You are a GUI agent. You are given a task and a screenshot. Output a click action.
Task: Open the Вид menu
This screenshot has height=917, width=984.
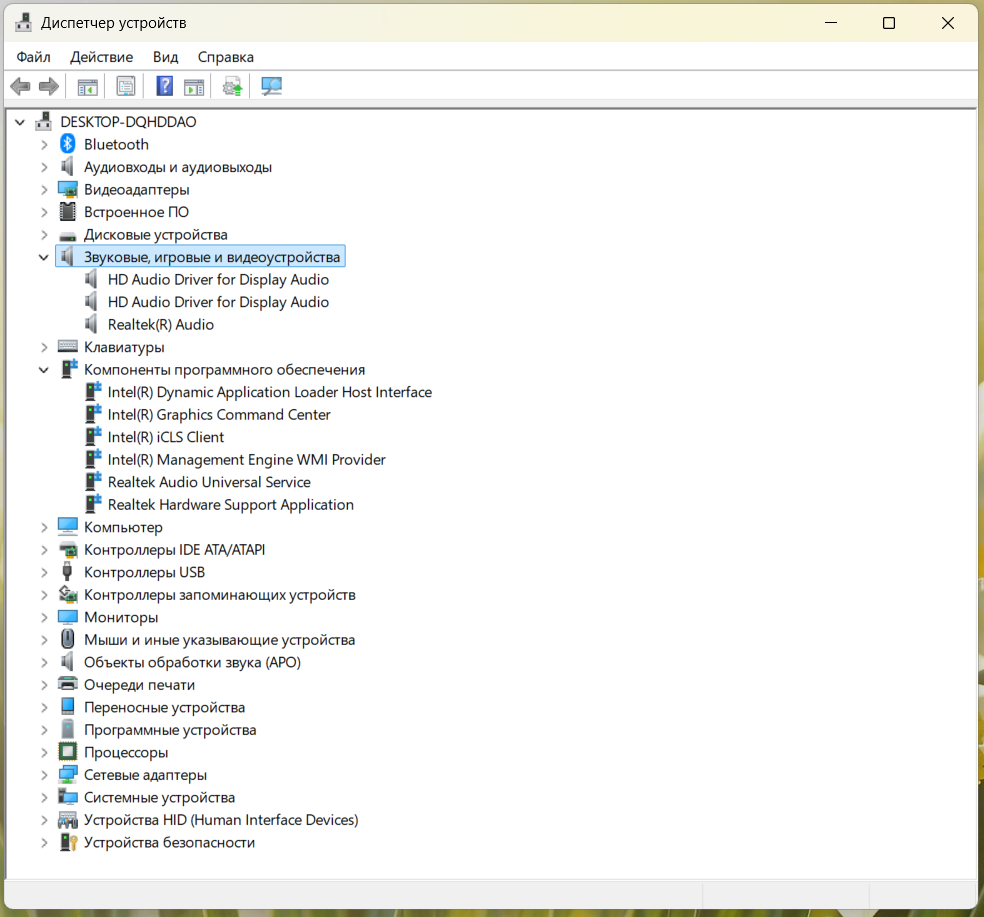(166, 57)
